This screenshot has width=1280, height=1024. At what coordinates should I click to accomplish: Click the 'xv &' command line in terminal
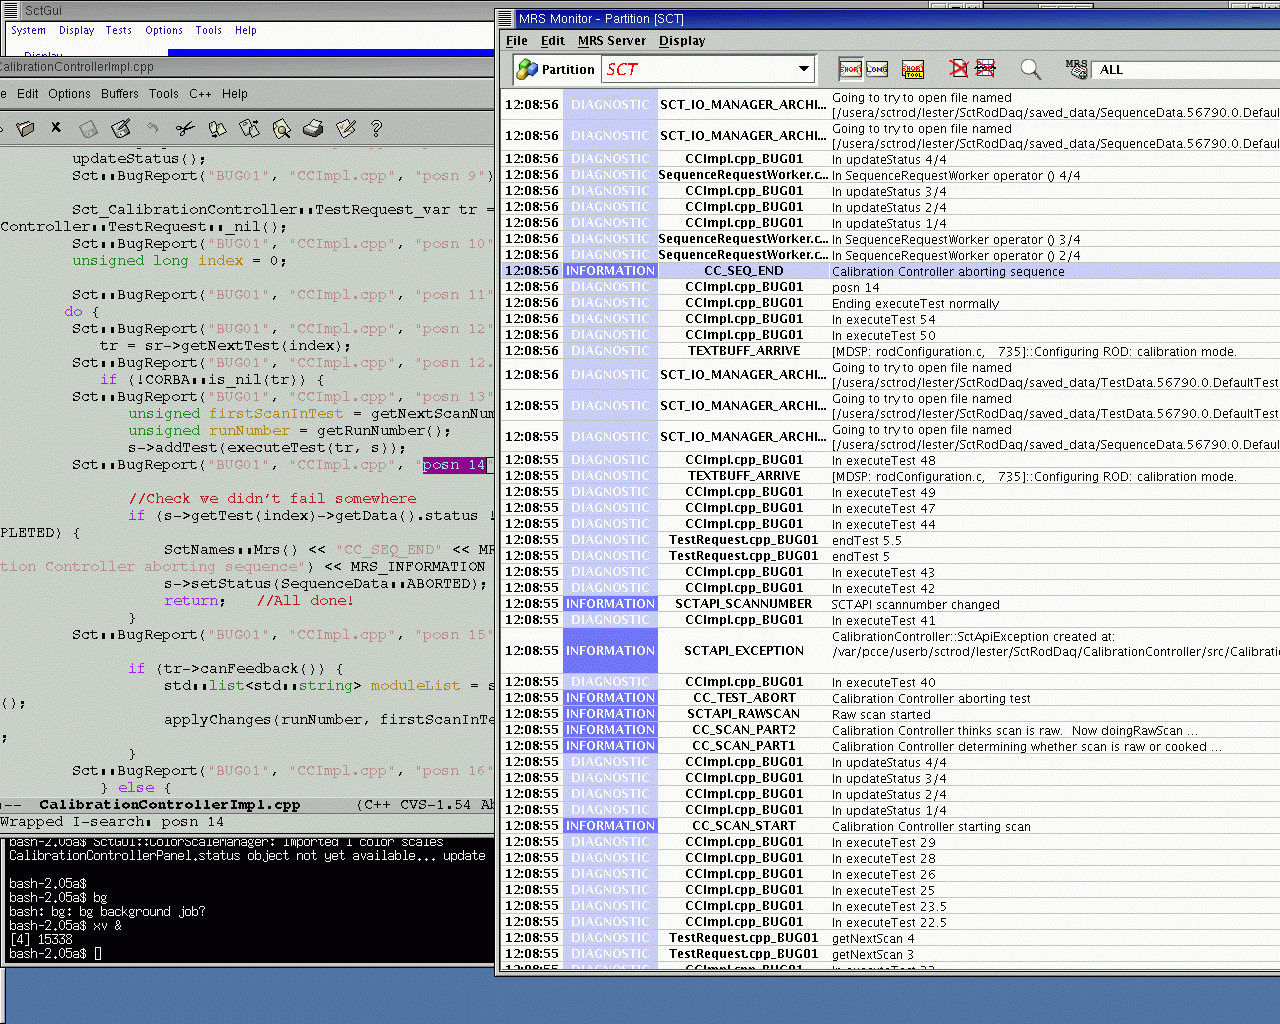tap(65, 926)
